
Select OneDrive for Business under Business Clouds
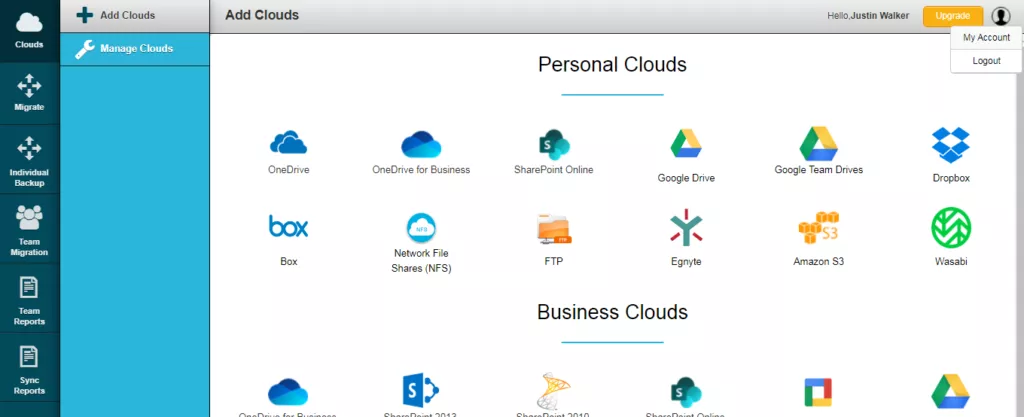coord(287,397)
